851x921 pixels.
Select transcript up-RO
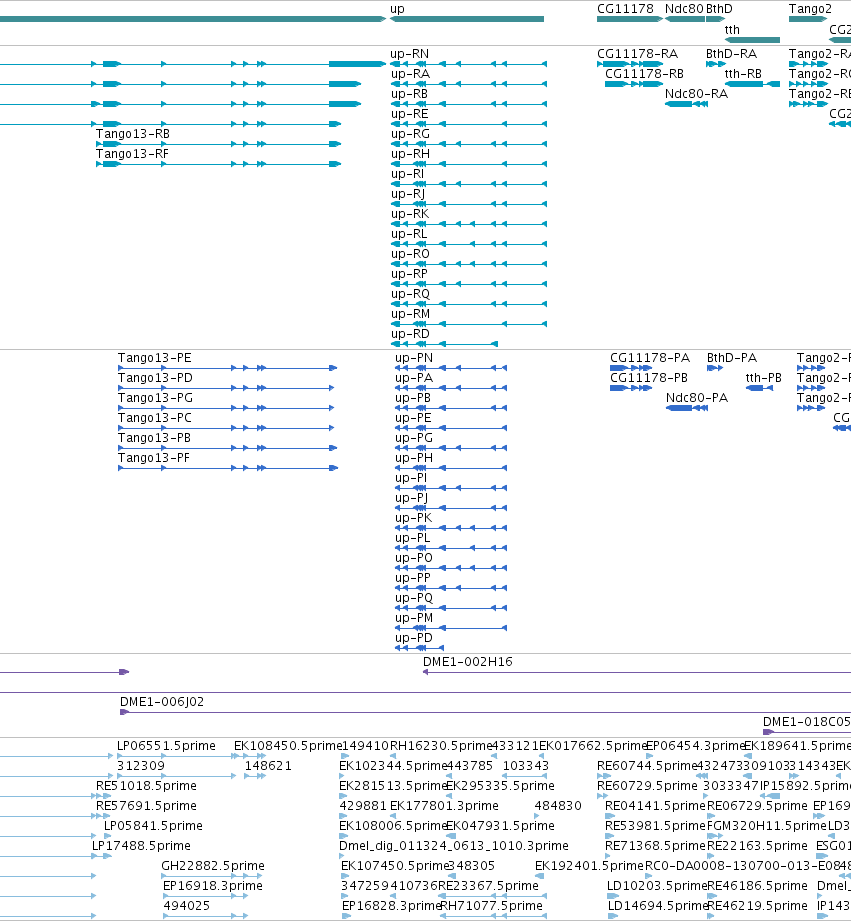469,264
